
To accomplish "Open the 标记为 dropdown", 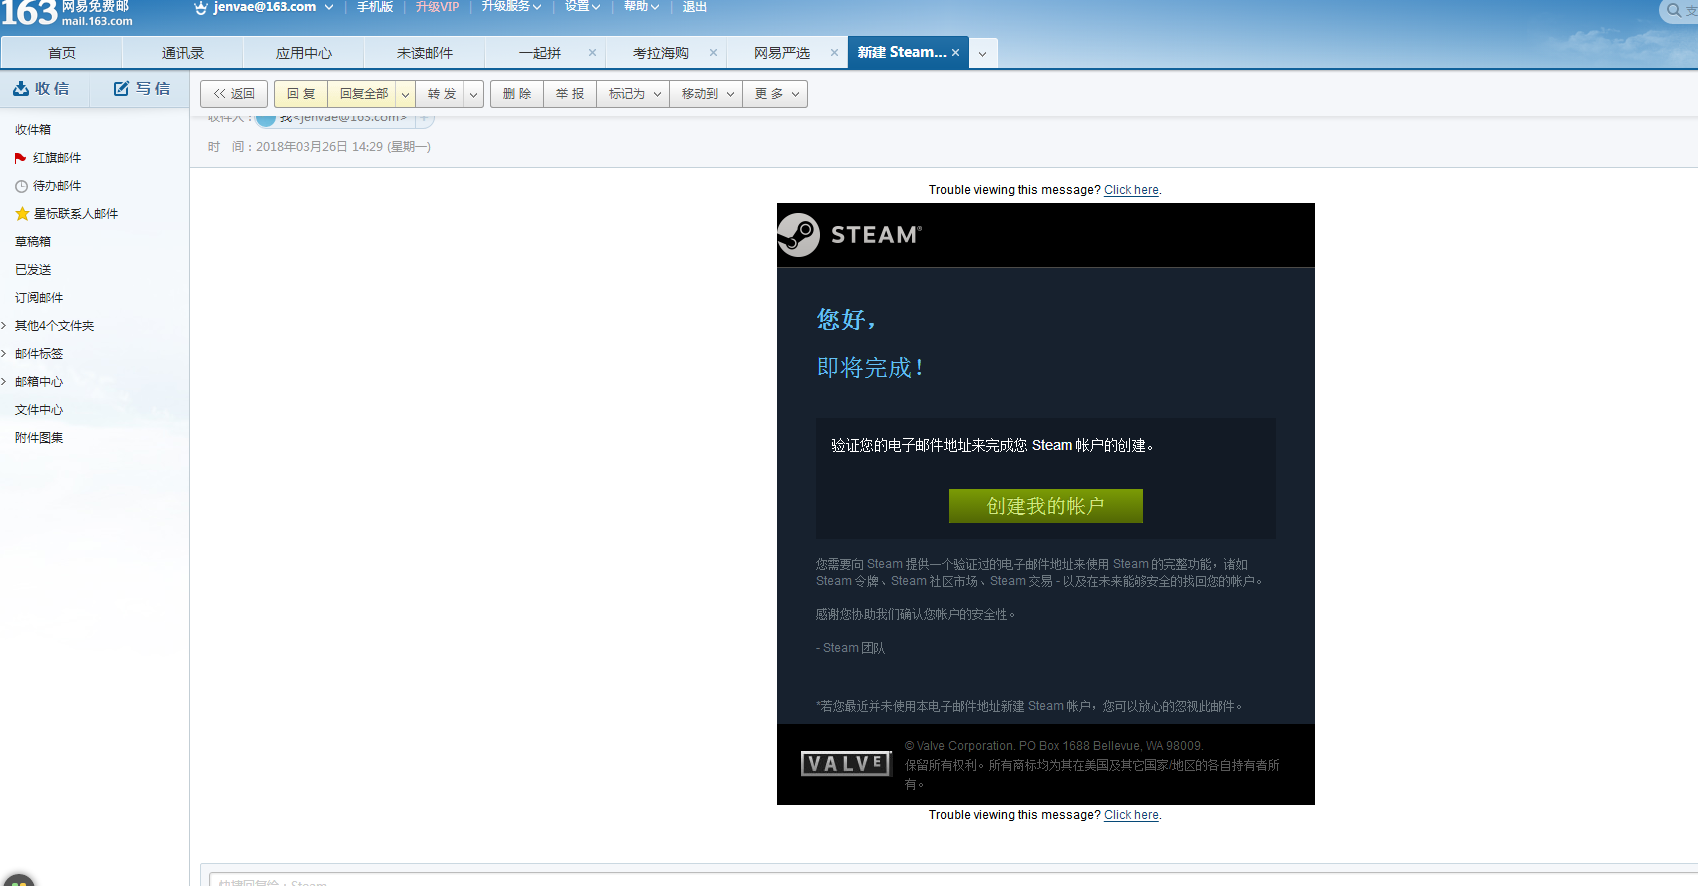I will click(x=633, y=94).
